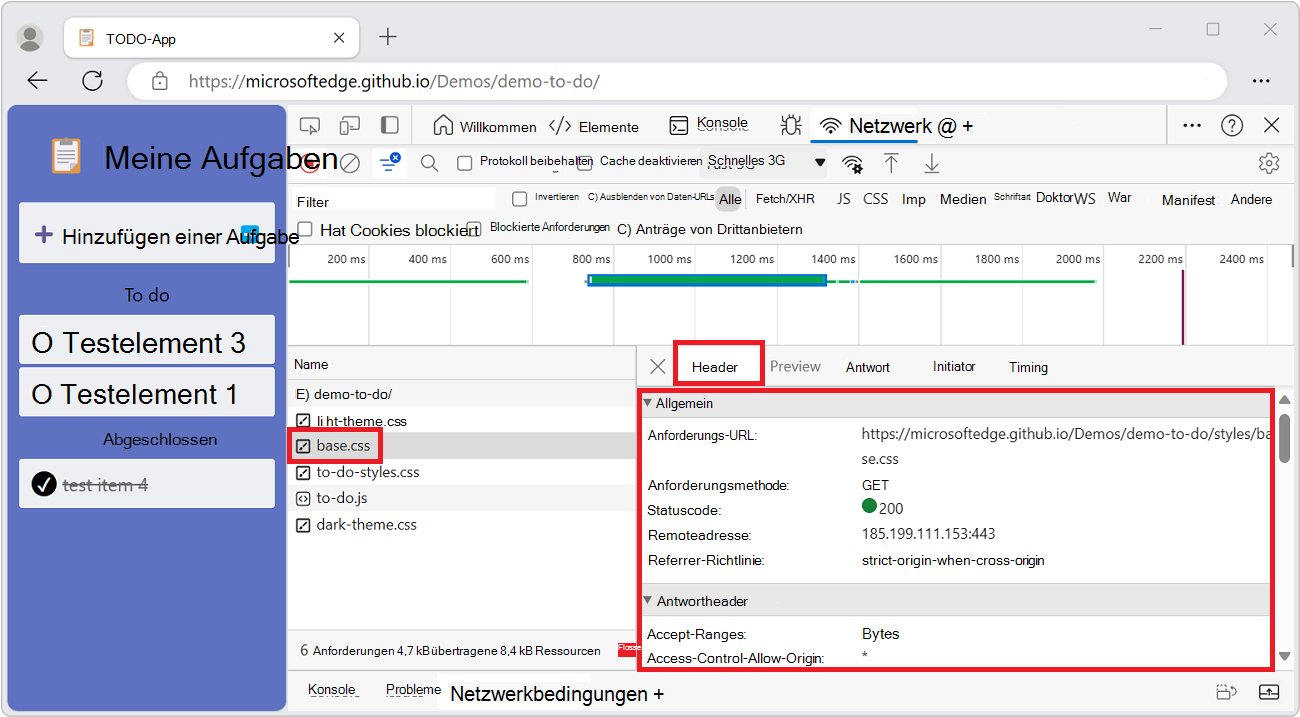Select the base.css request
The image size is (1300, 717).
point(461,445)
